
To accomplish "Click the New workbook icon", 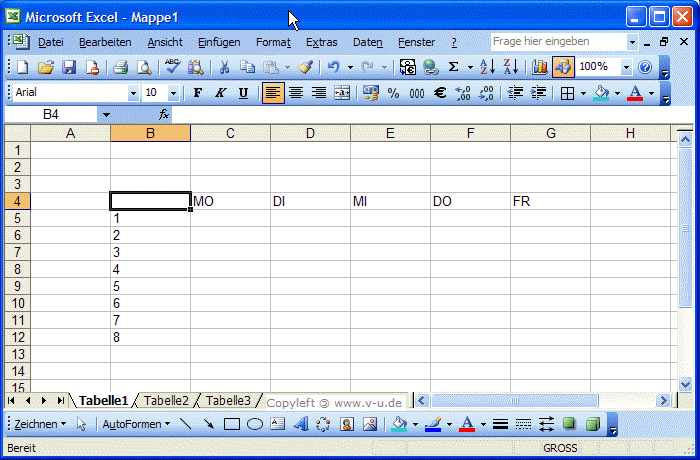I will pyautogui.click(x=22, y=67).
